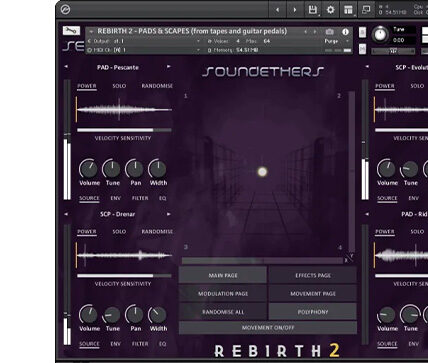This screenshot has width=428, height=363.
Task: Select previous instrument arrow beside camera icon
Action: [305, 32]
